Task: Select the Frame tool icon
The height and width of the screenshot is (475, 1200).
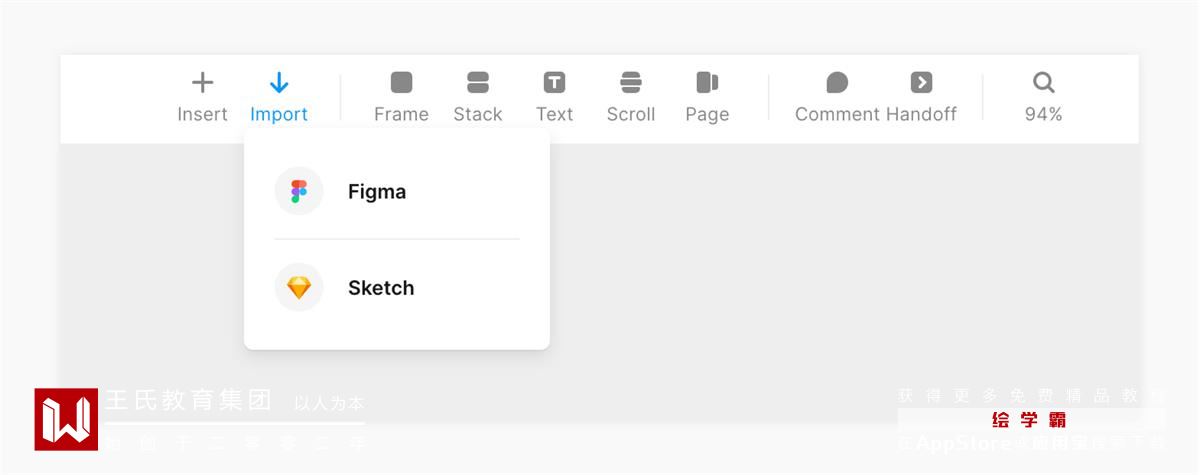Action: [x=401, y=82]
